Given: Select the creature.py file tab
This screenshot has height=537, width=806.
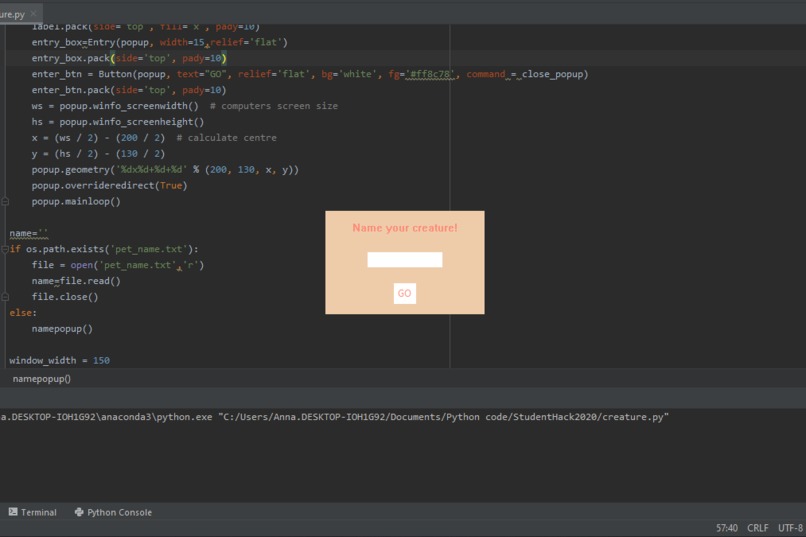Looking at the screenshot, I should click(12, 14).
